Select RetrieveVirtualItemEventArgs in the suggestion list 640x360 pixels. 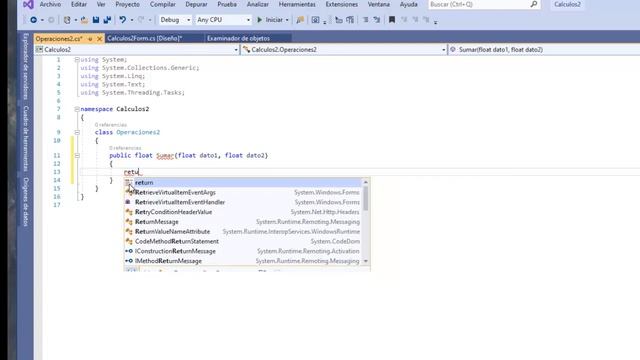pos(242,192)
